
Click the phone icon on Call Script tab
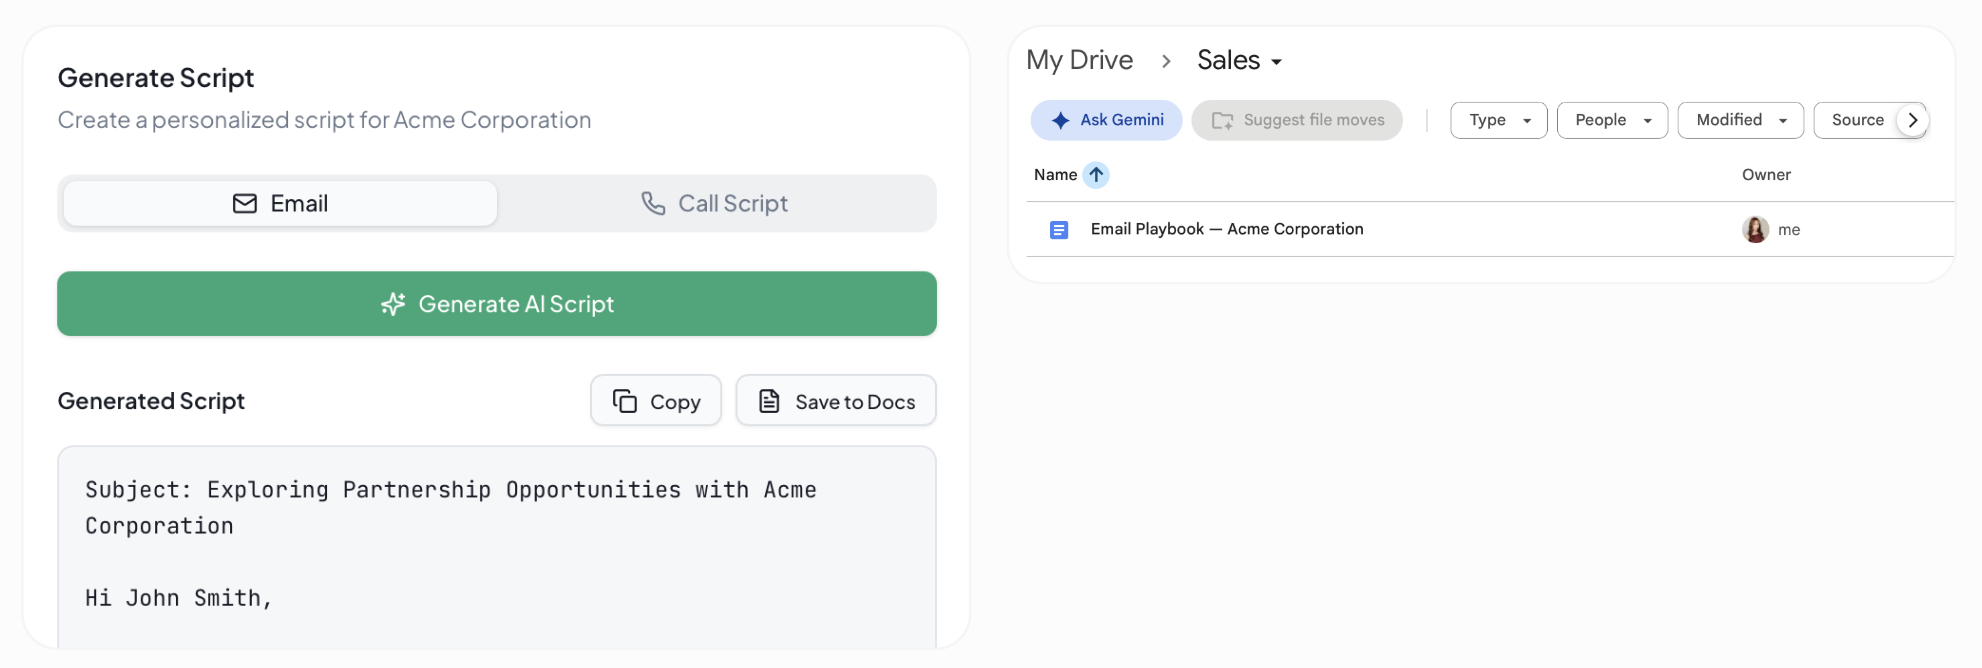tap(653, 204)
